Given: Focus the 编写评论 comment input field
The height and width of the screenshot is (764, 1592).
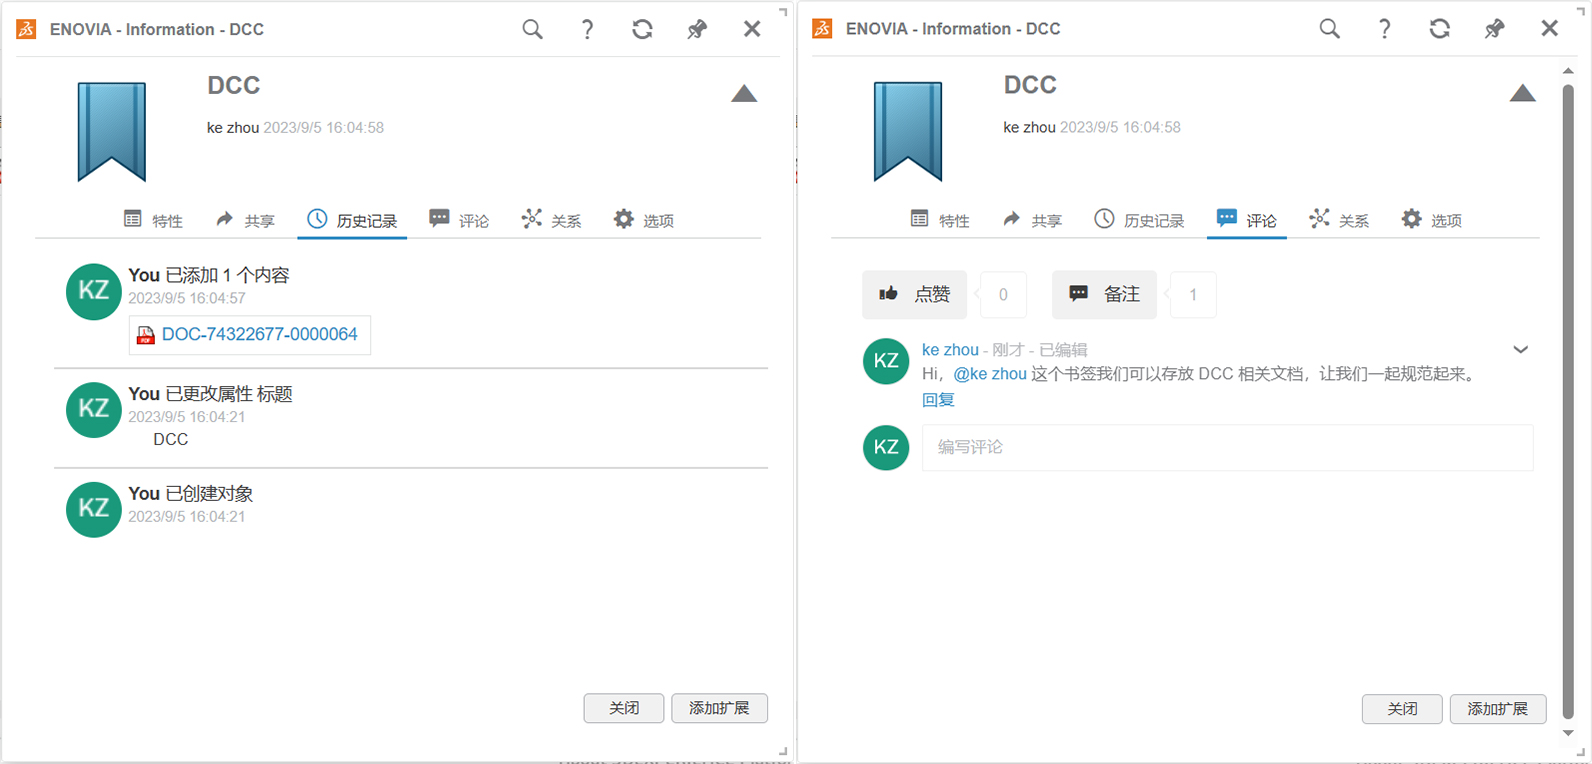Looking at the screenshot, I should click(x=1227, y=447).
